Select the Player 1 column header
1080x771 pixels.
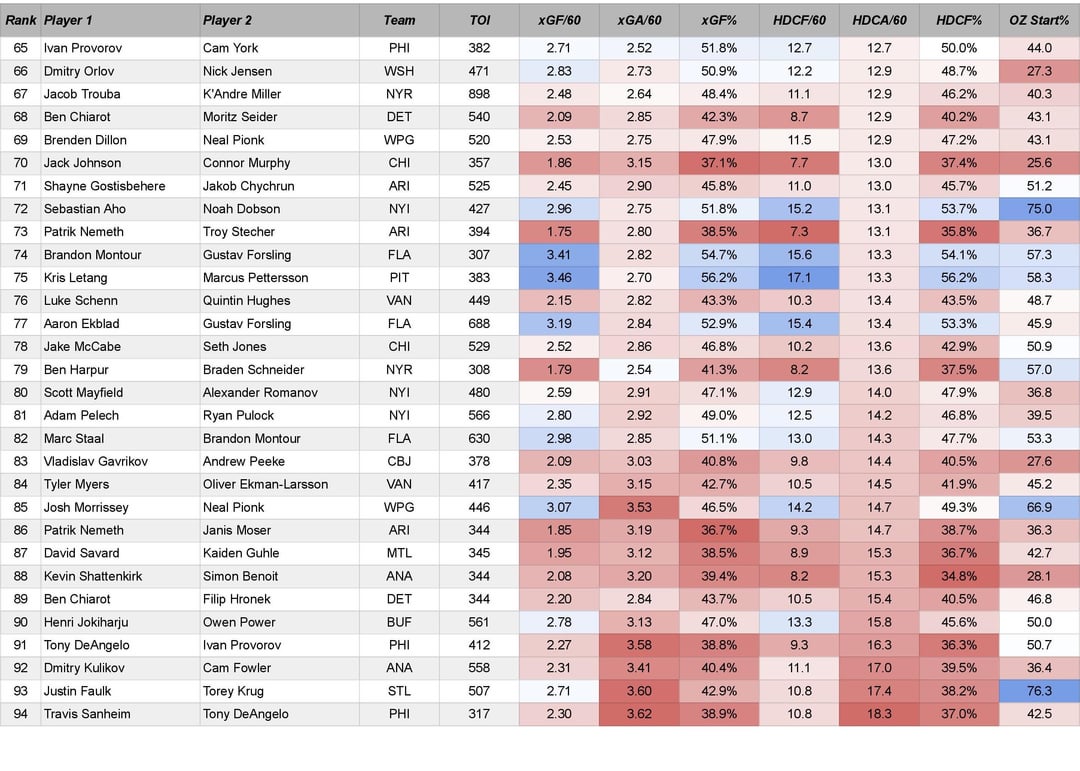click(x=68, y=20)
